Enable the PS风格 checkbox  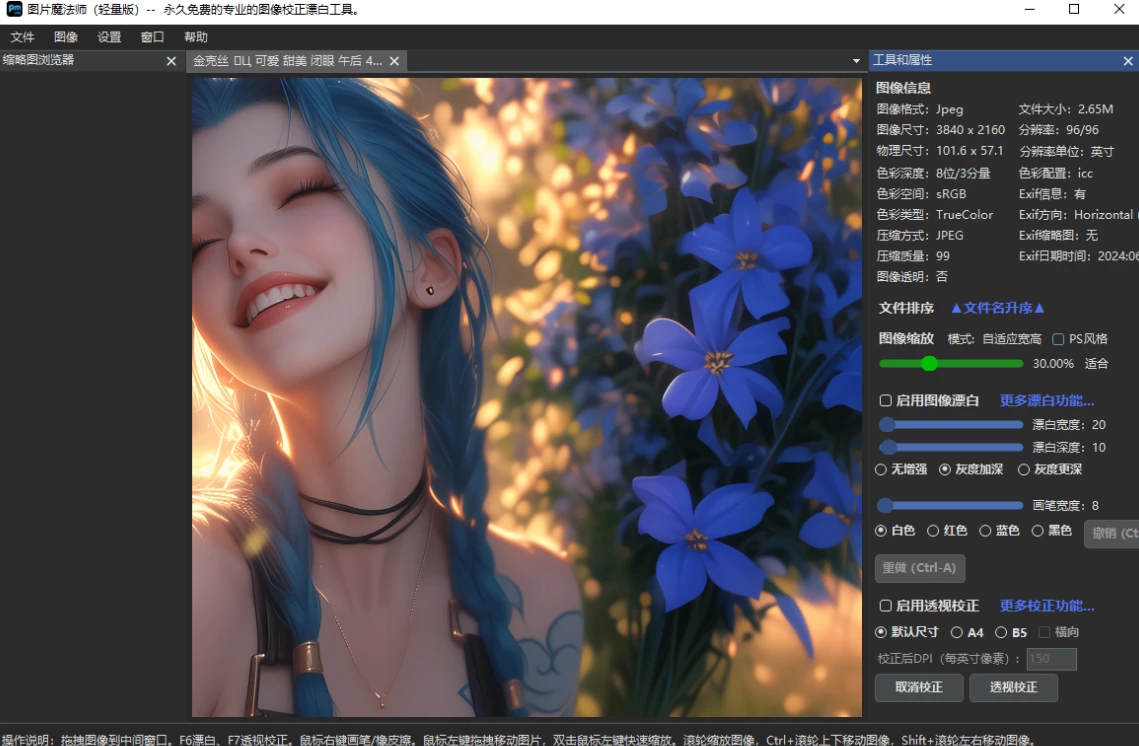coord(1058,339)
